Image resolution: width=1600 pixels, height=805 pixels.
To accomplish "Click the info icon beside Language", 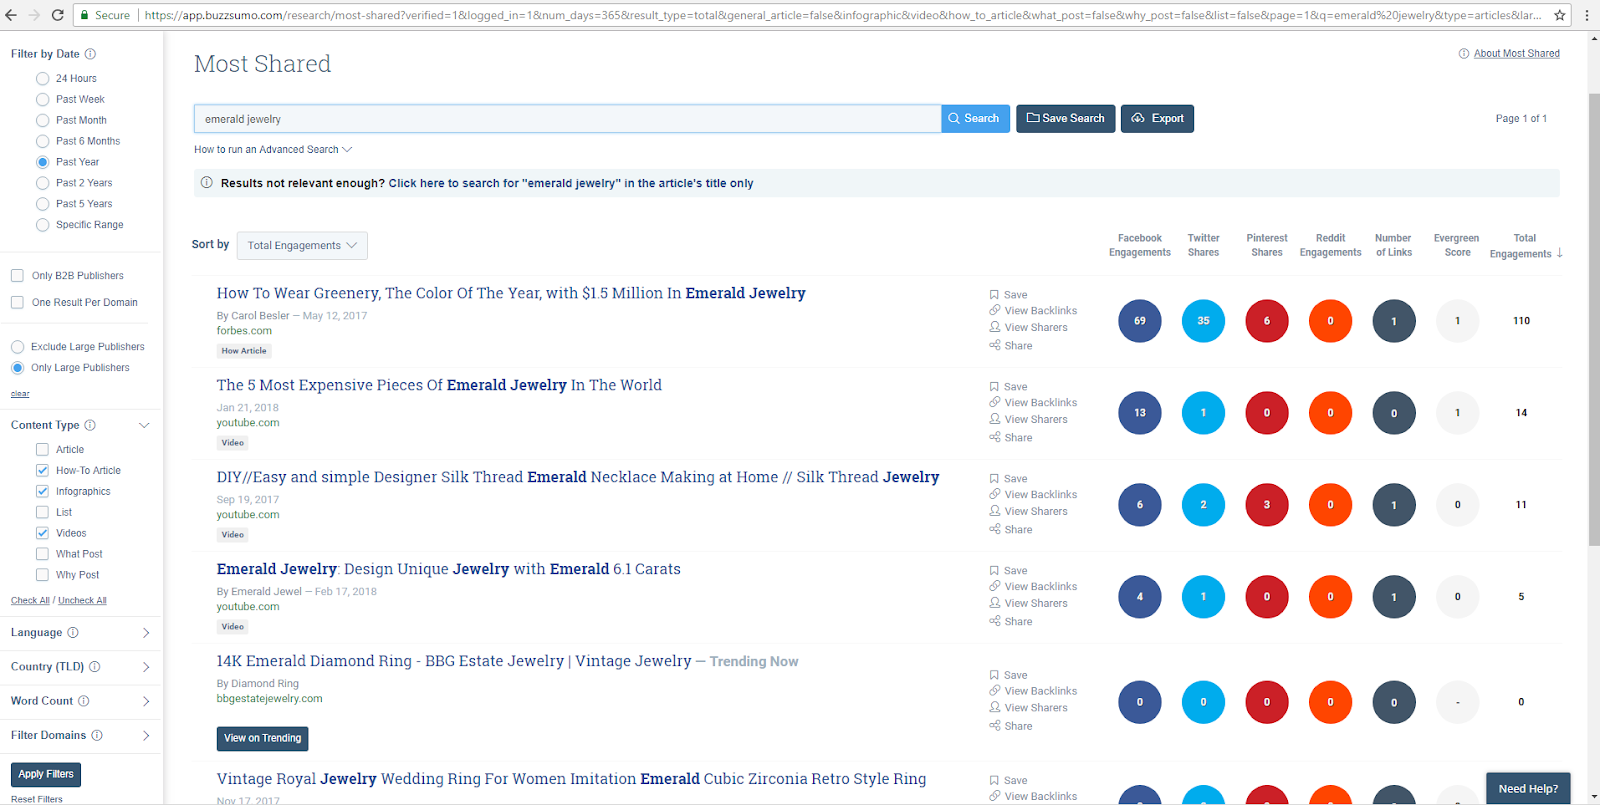I will pyautogui.click(x=73, y=633).
